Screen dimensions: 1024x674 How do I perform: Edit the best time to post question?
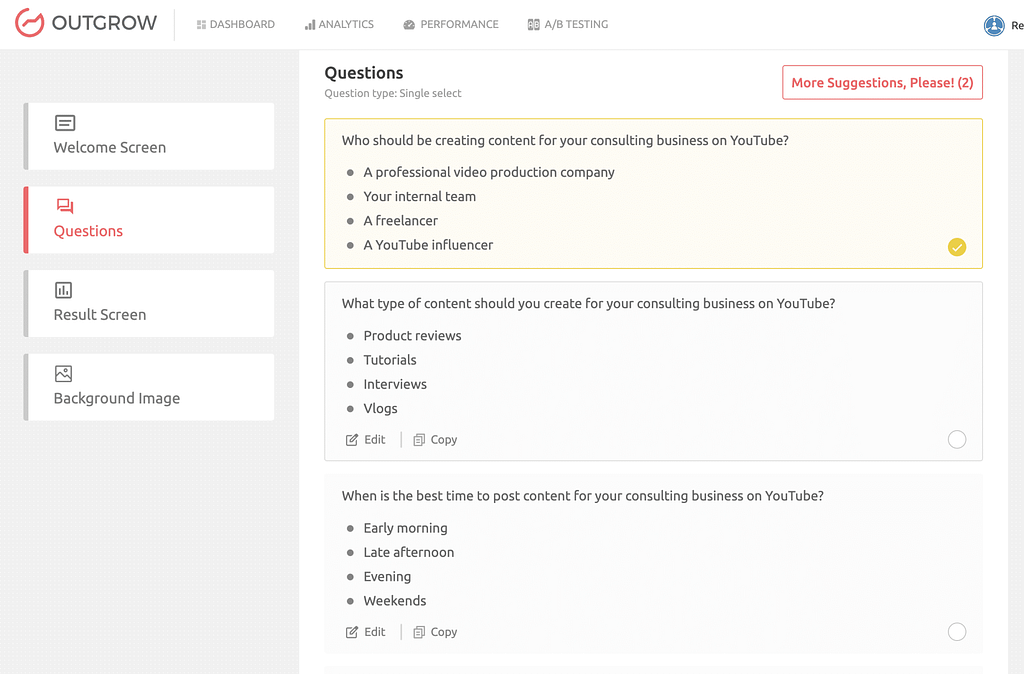coord(366,632)
